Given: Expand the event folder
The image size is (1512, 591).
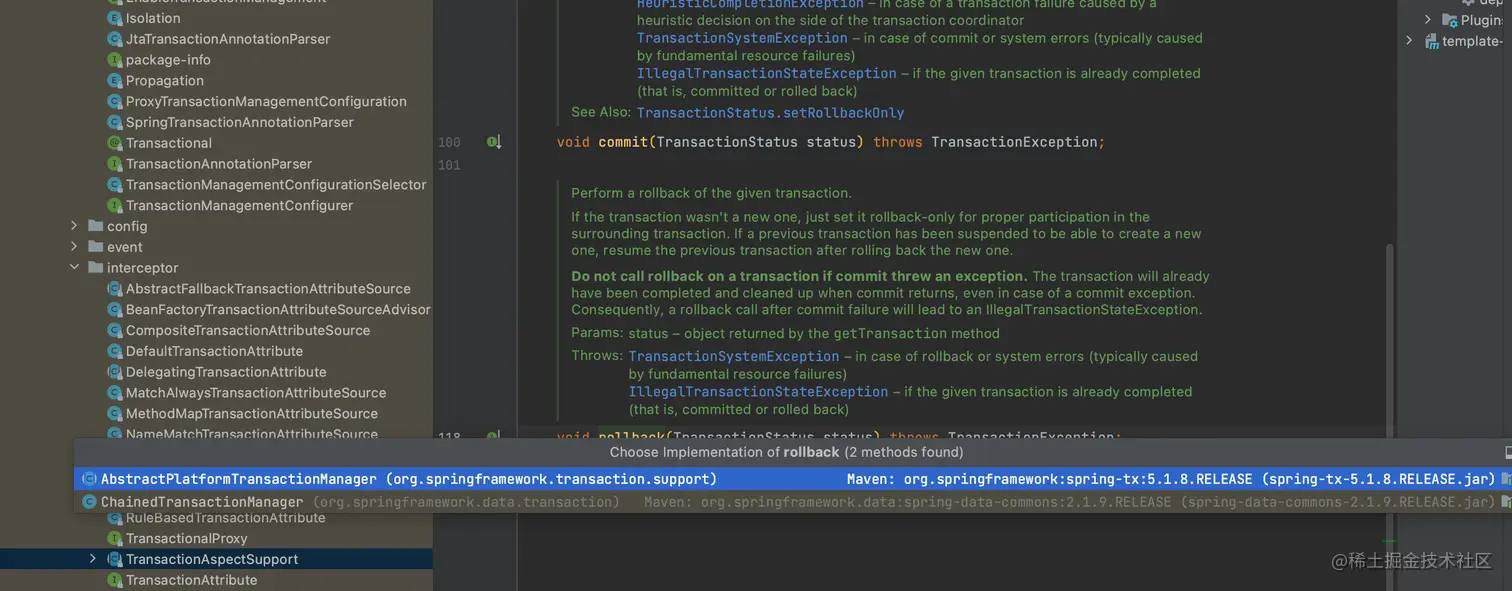Looking at the screenshot, I should tap(74, 247).
